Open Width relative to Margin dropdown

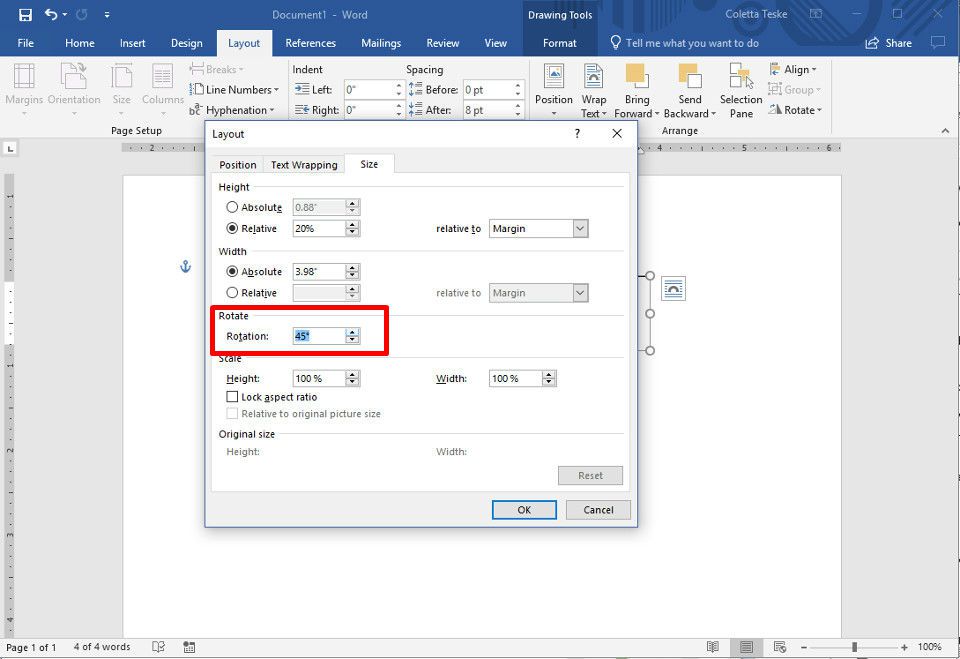click(580, 293)
